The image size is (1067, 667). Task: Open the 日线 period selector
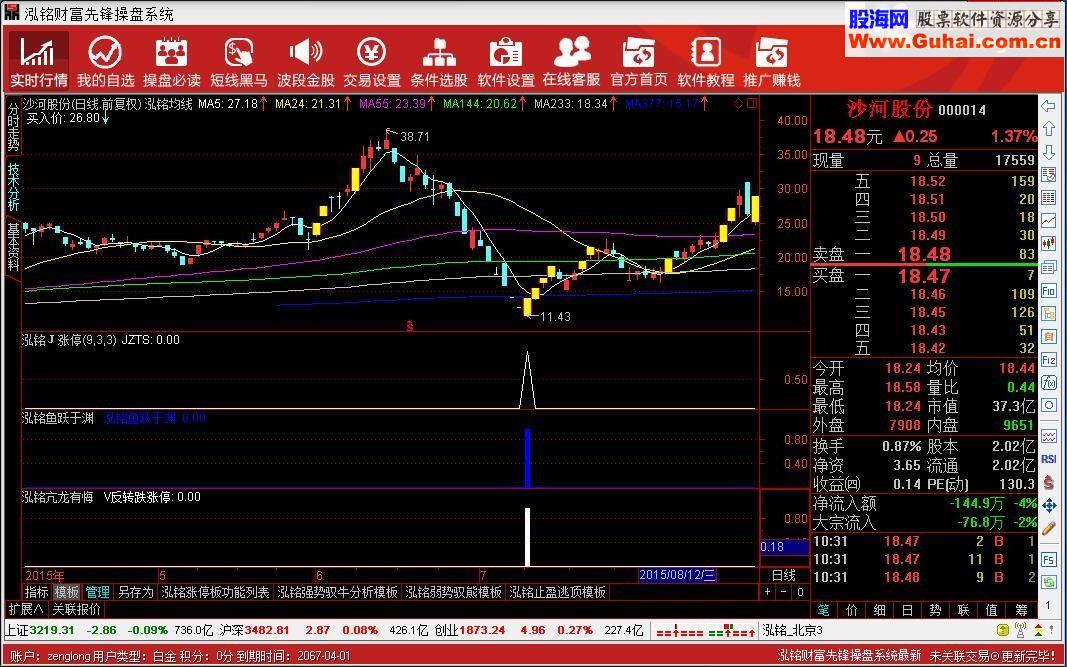tap(785, 576)
